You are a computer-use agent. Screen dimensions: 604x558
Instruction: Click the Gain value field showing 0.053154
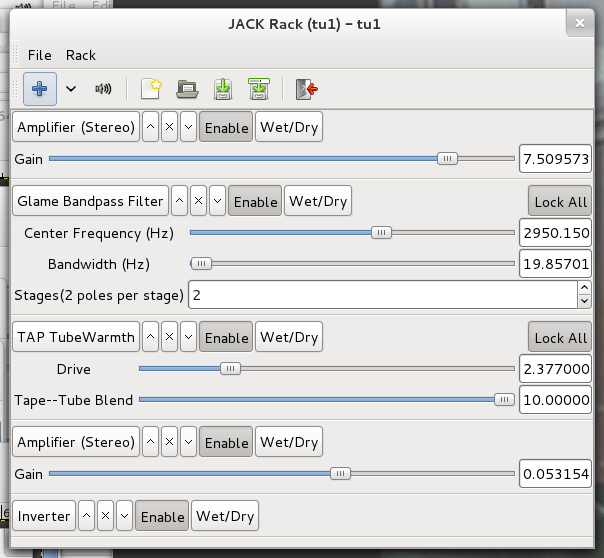click(555, 473)
